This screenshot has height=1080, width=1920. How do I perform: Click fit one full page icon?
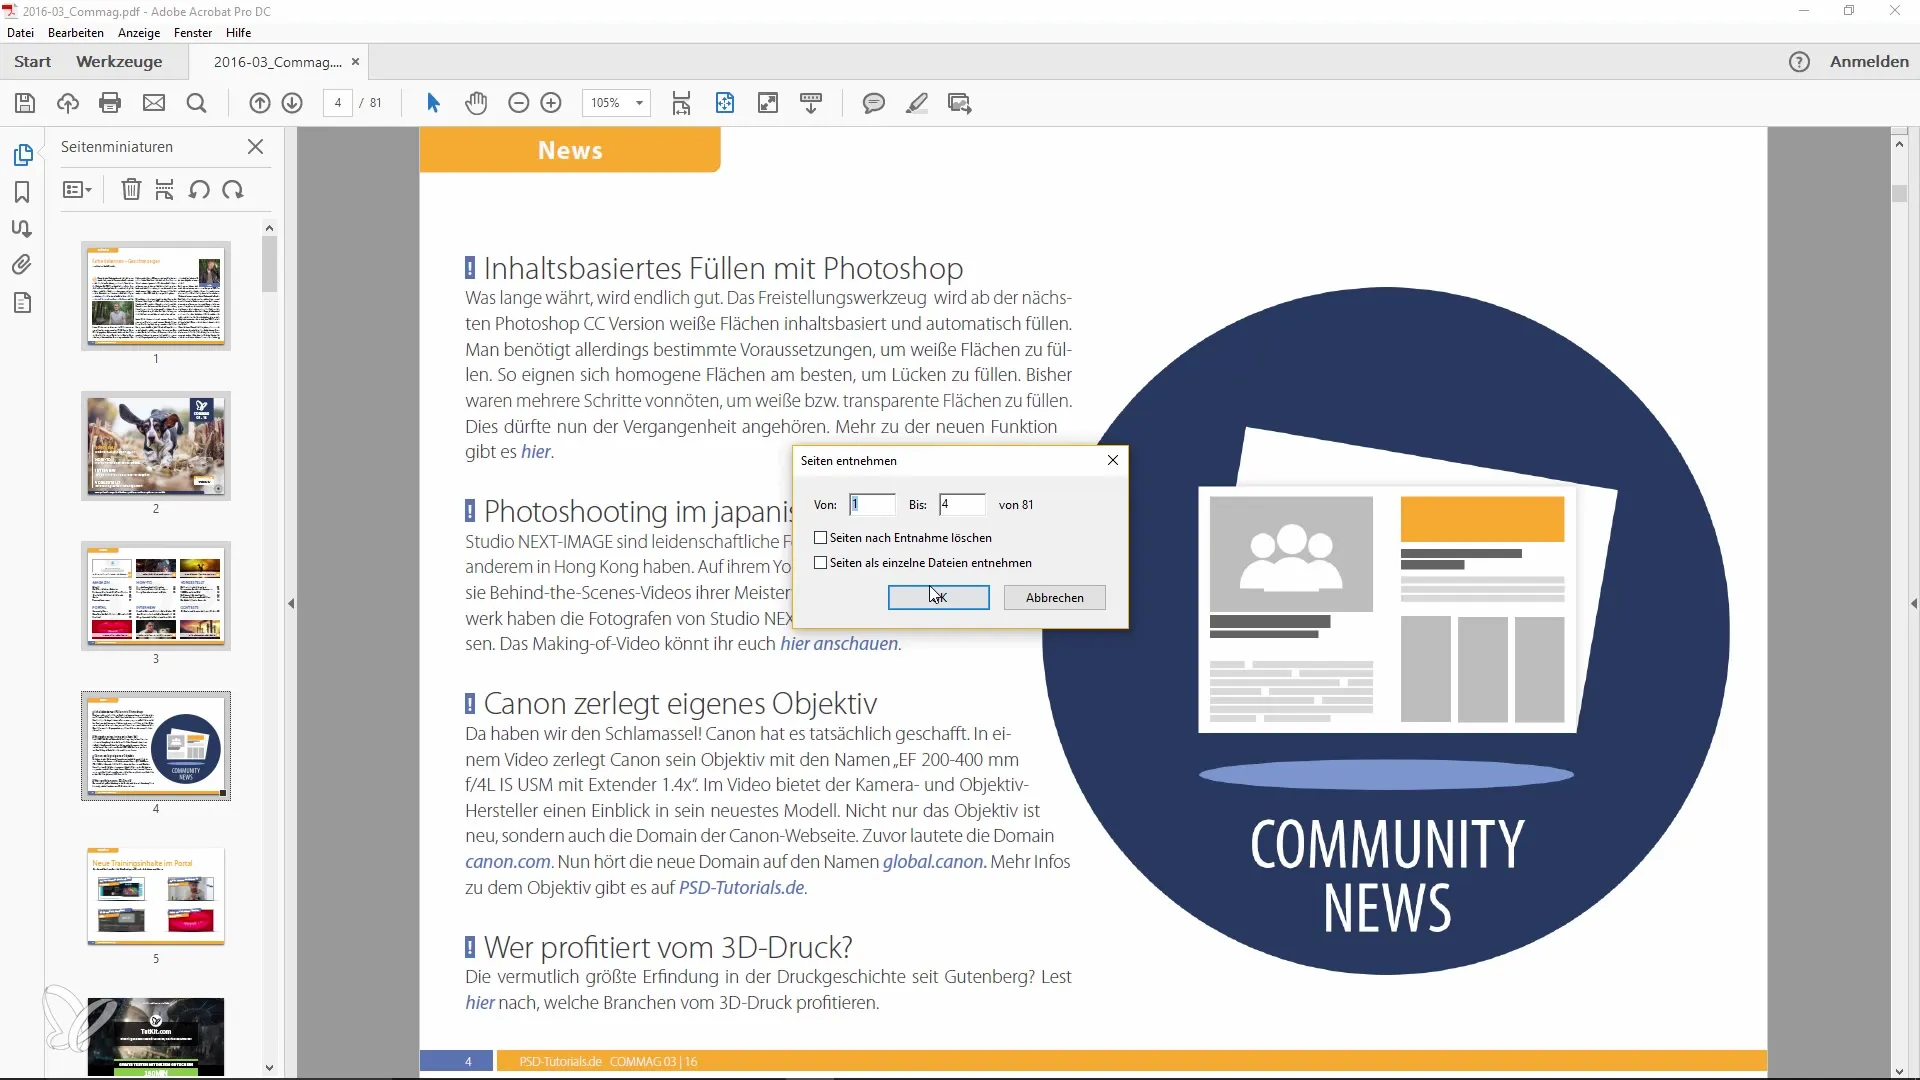tap(725, 103)
